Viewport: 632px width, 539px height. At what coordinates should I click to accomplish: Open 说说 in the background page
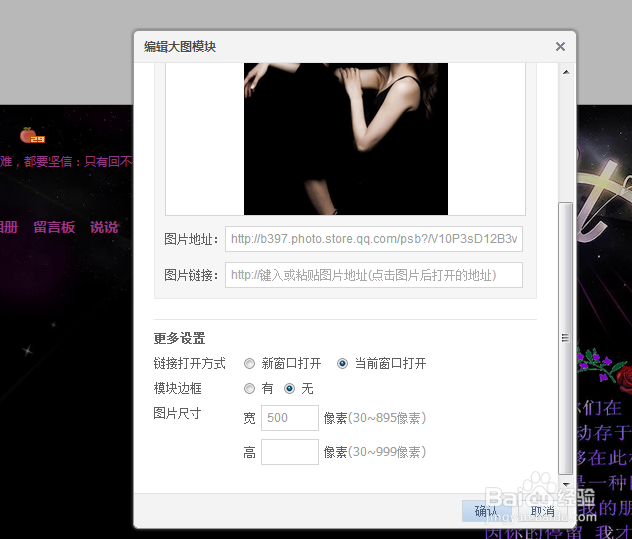click(x=104, y=227)
